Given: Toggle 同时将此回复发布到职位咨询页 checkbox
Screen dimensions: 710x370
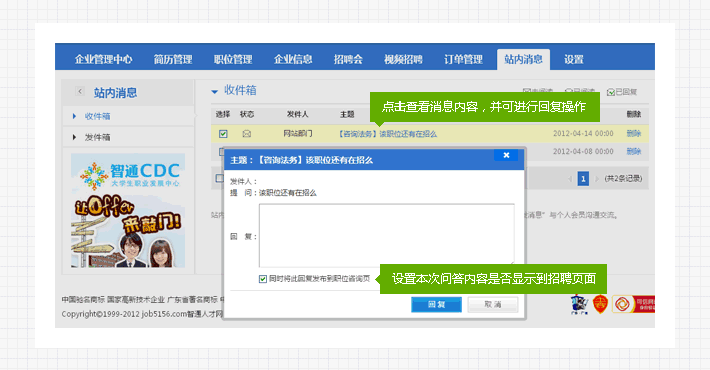Looking at the screenshot, I should [x=263, y=279].
